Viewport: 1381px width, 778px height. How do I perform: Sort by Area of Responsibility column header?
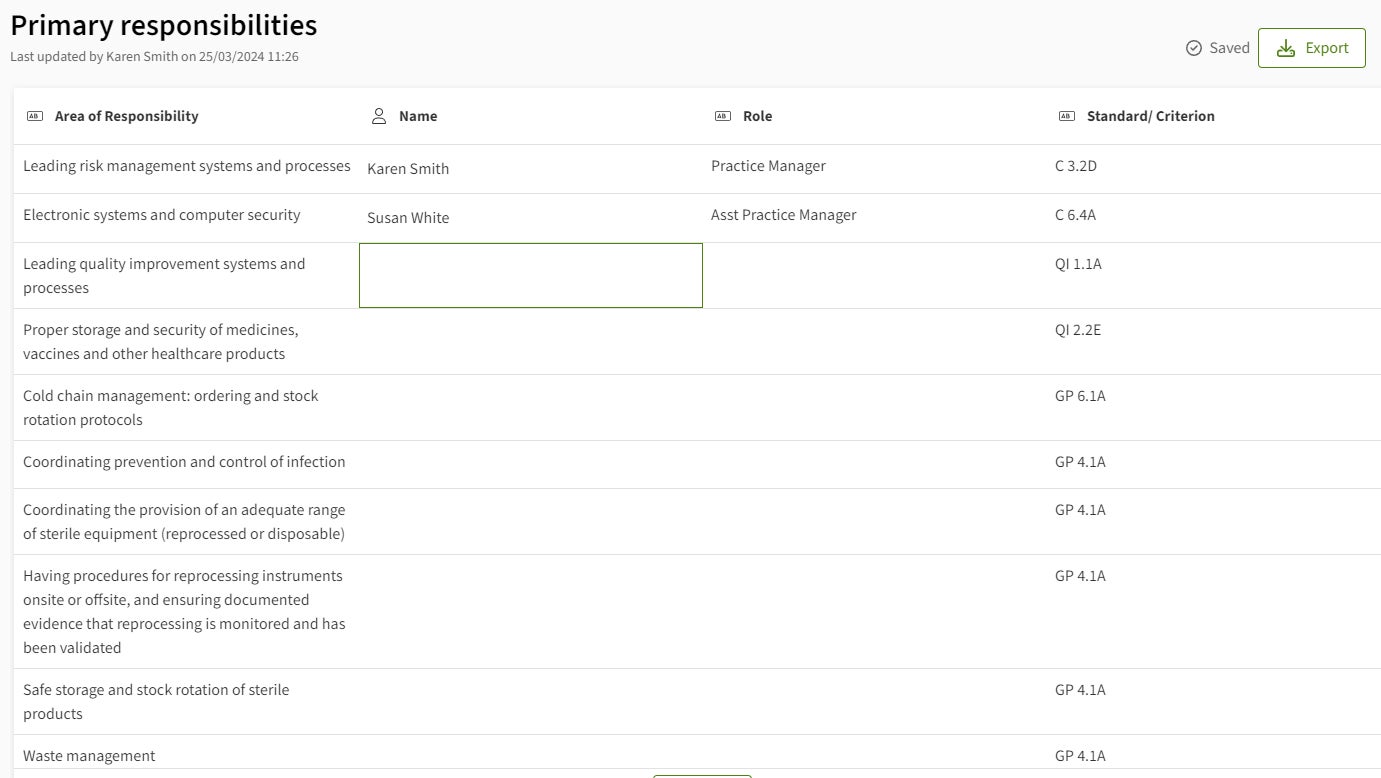[x=126, y=116]
